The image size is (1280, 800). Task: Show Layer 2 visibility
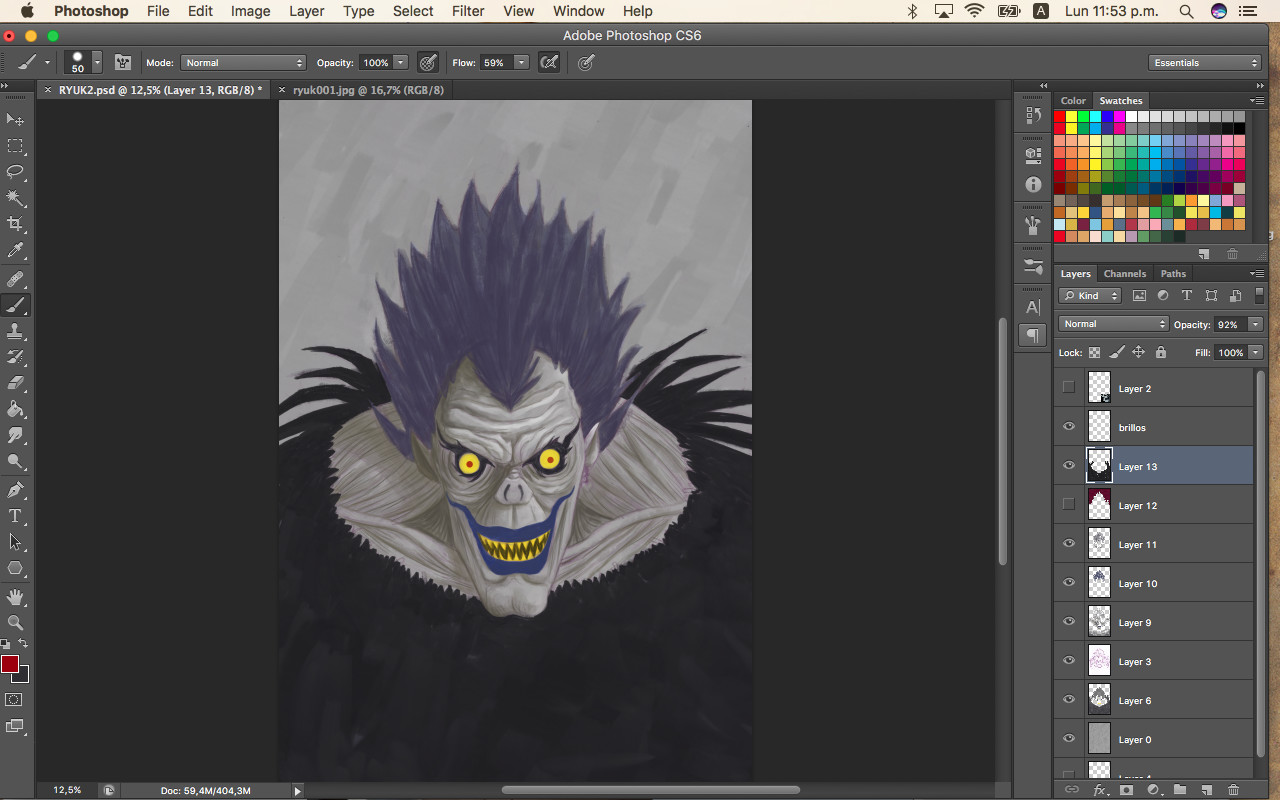(x=1069, y=388)
